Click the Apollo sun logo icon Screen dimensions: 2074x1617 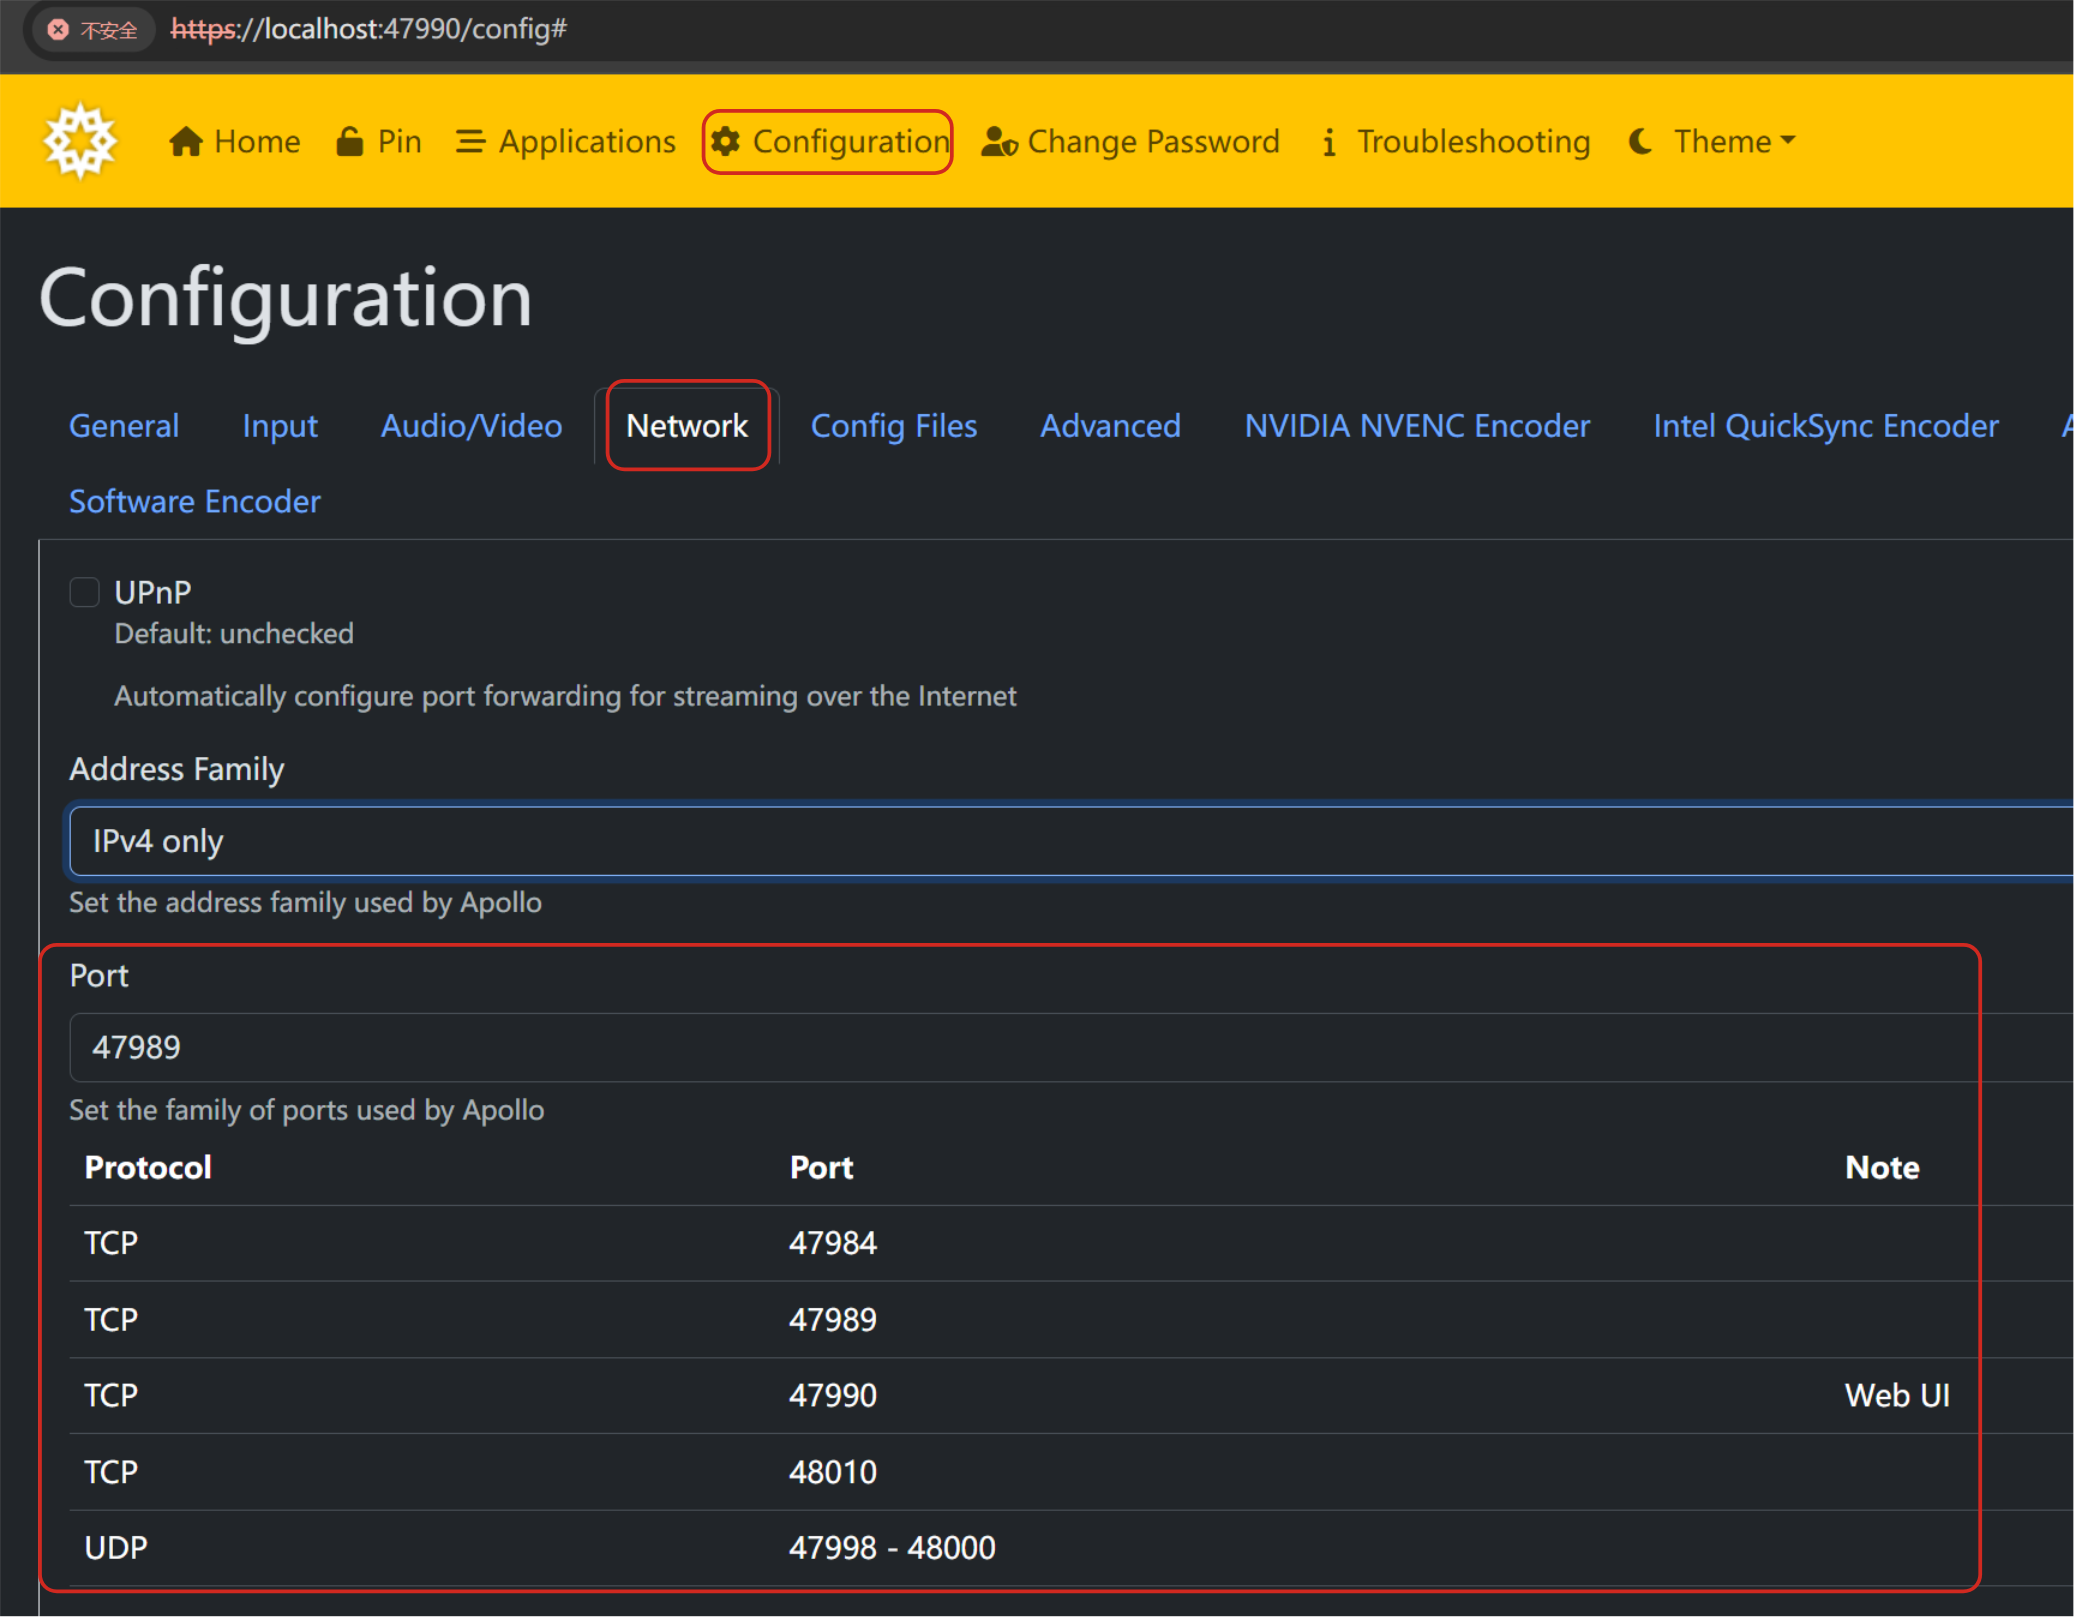tap(80, 141)
